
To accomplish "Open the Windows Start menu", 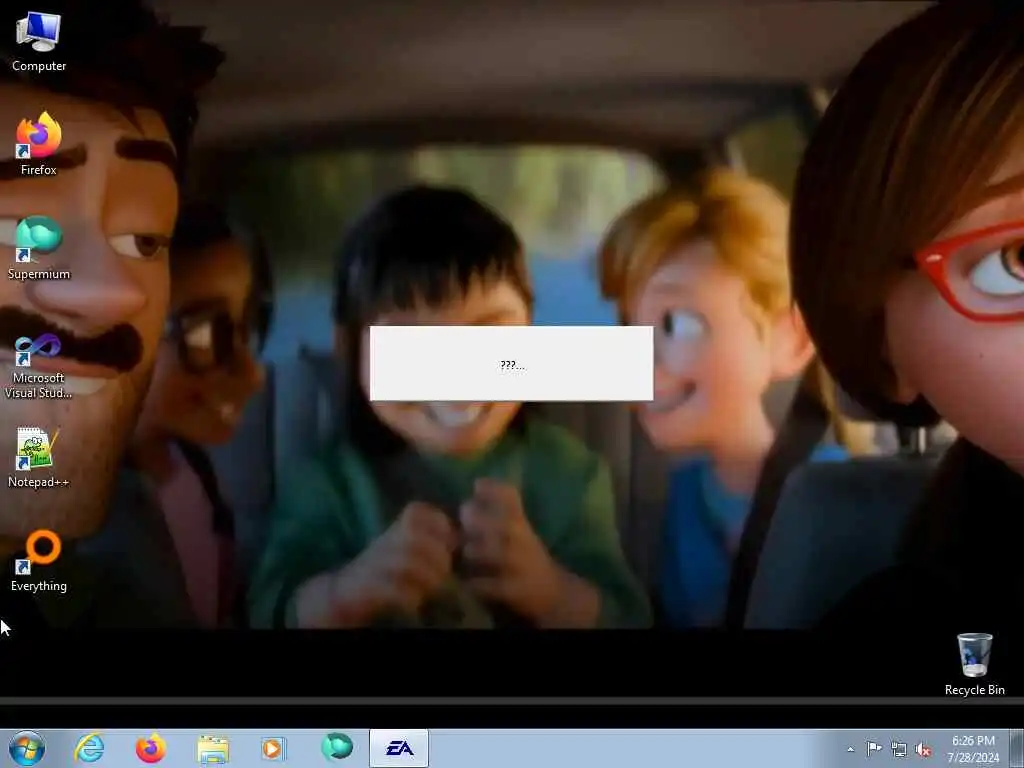I will 27,748.
